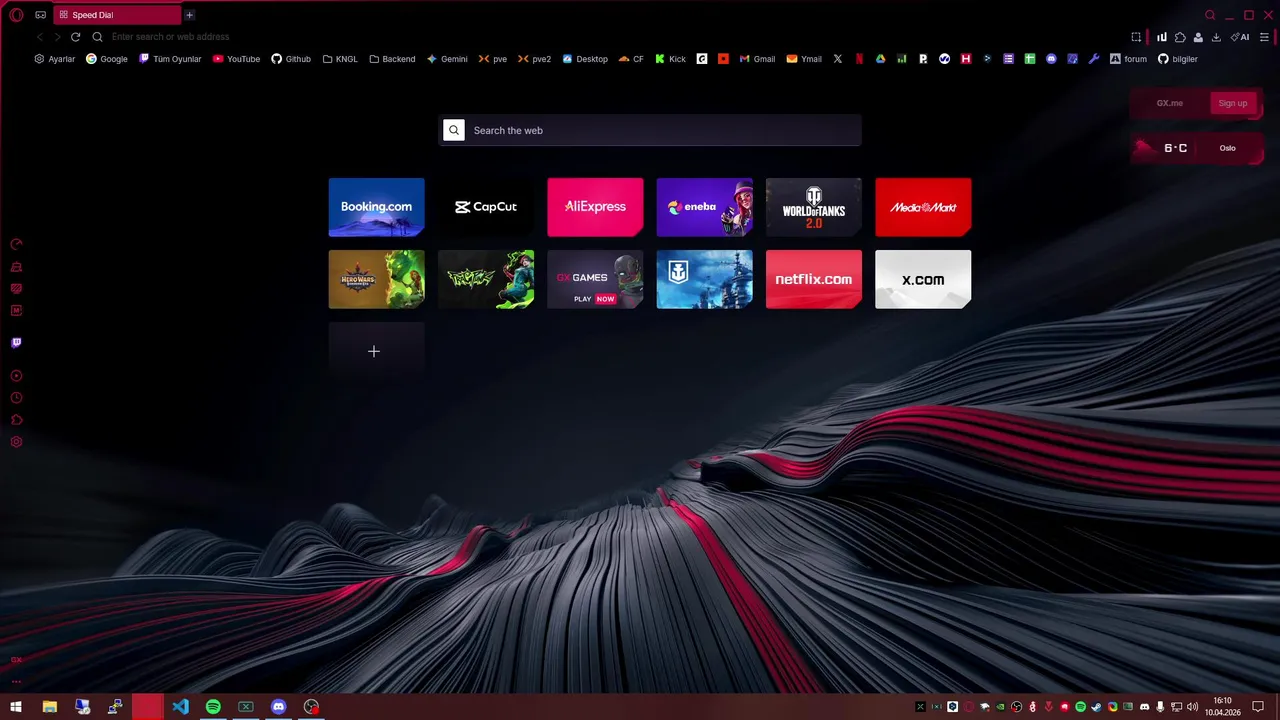Open the extensions cube icon in toolbar
1280x720 pixels.
click(1180, 37)
